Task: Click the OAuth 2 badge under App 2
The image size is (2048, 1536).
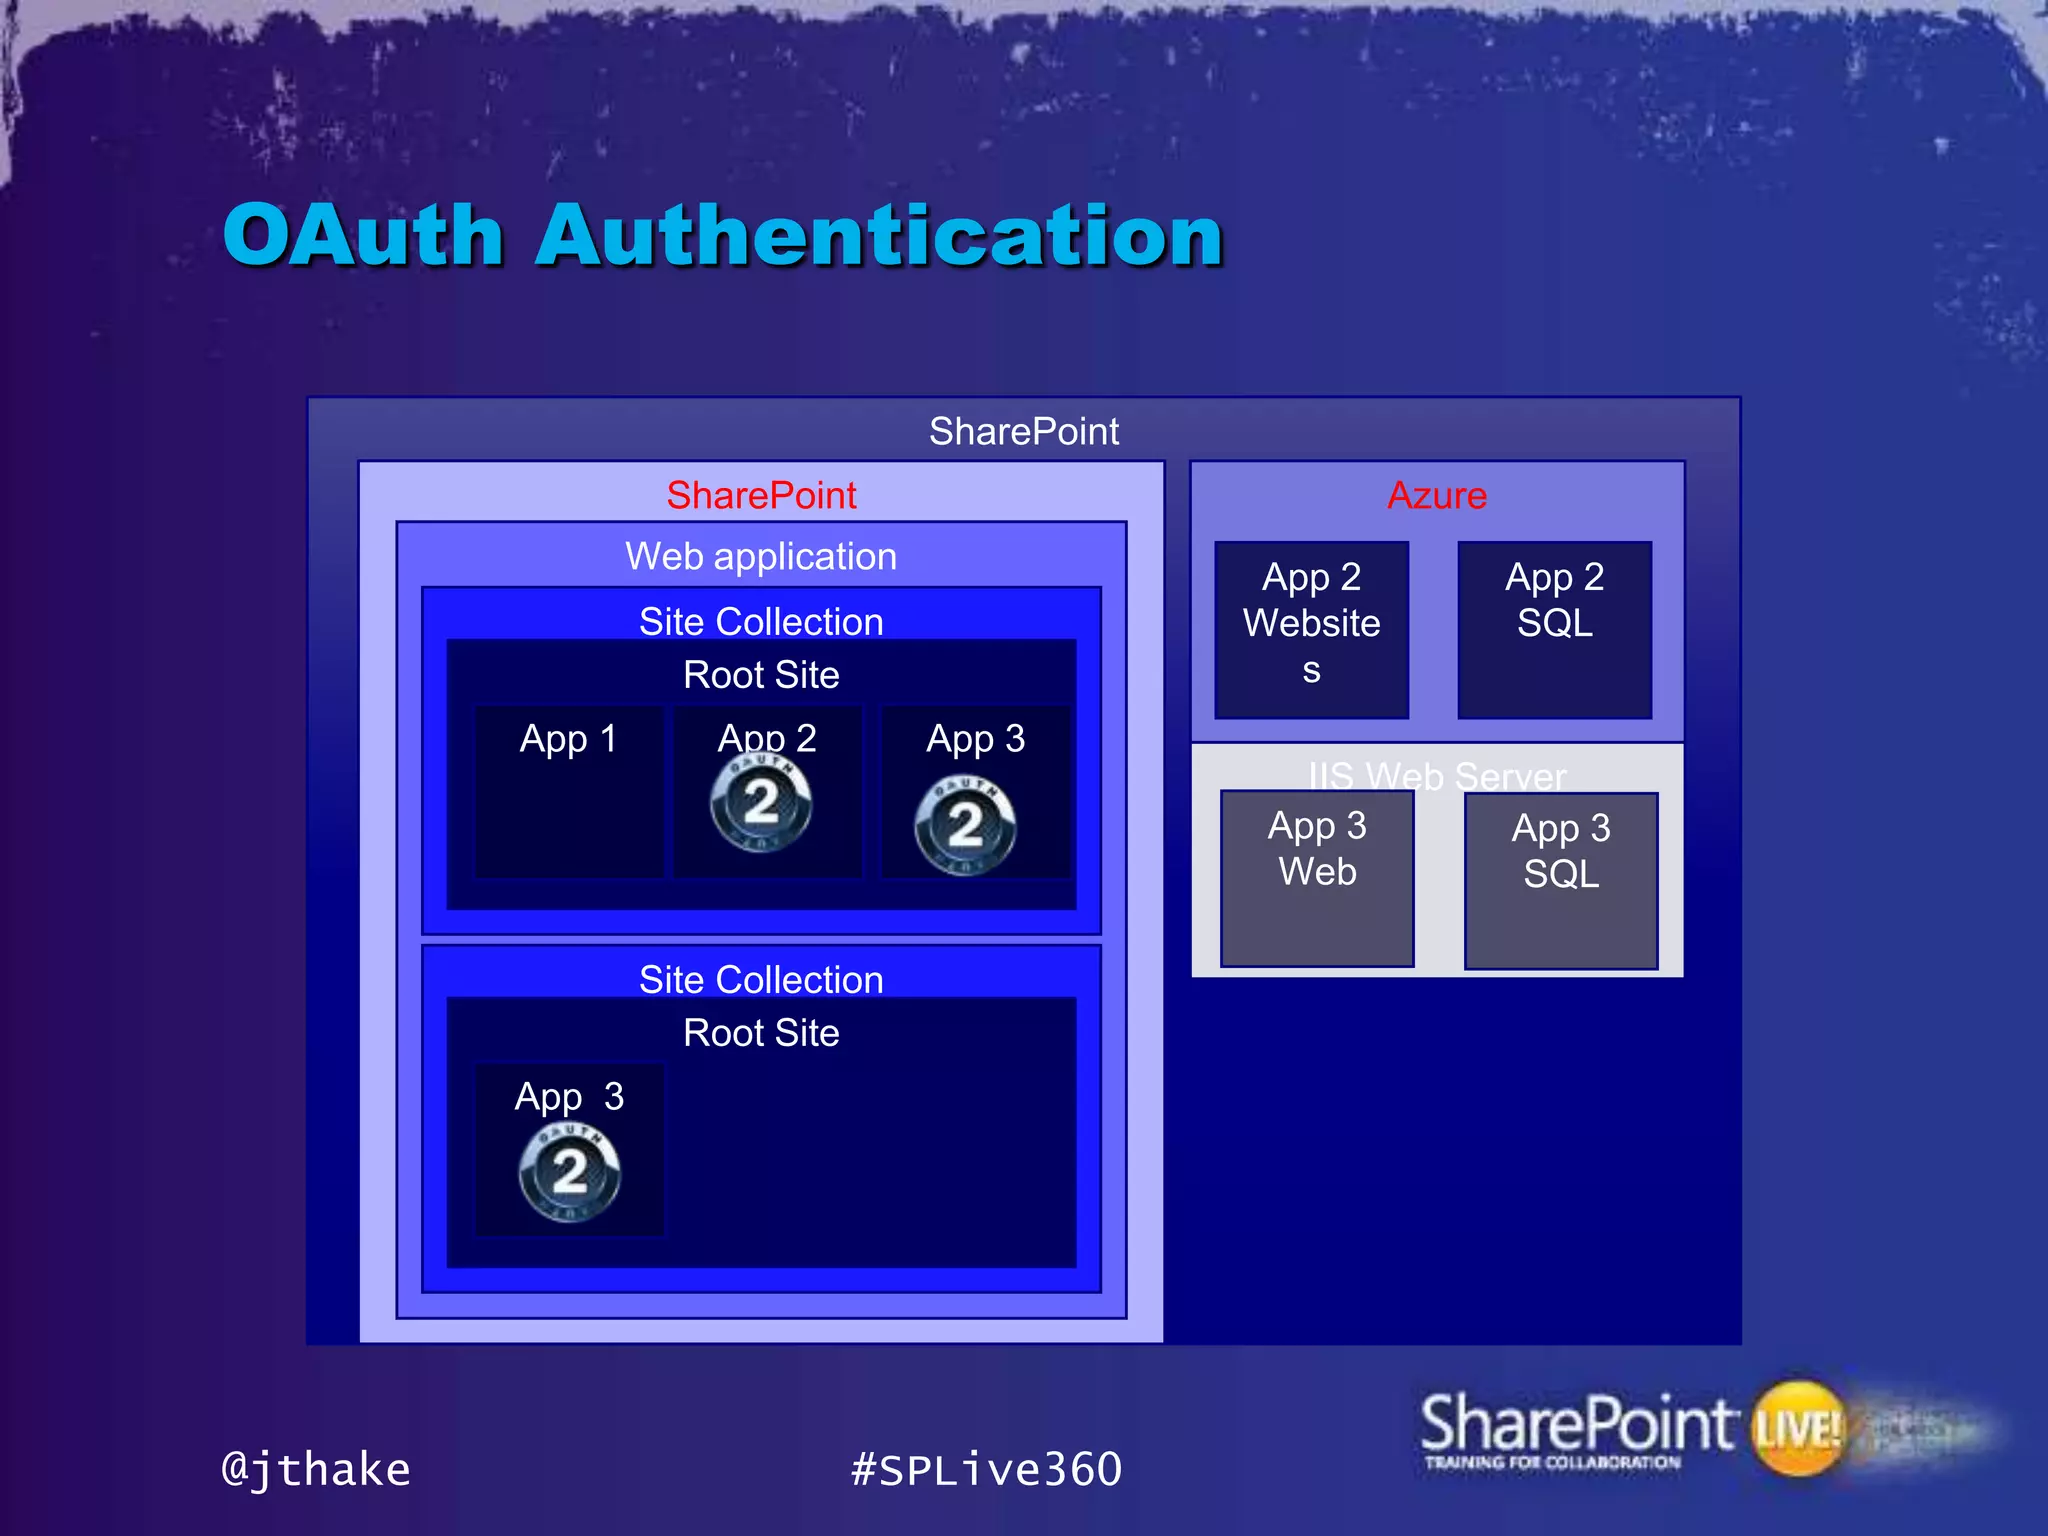Action: (761, 802)
